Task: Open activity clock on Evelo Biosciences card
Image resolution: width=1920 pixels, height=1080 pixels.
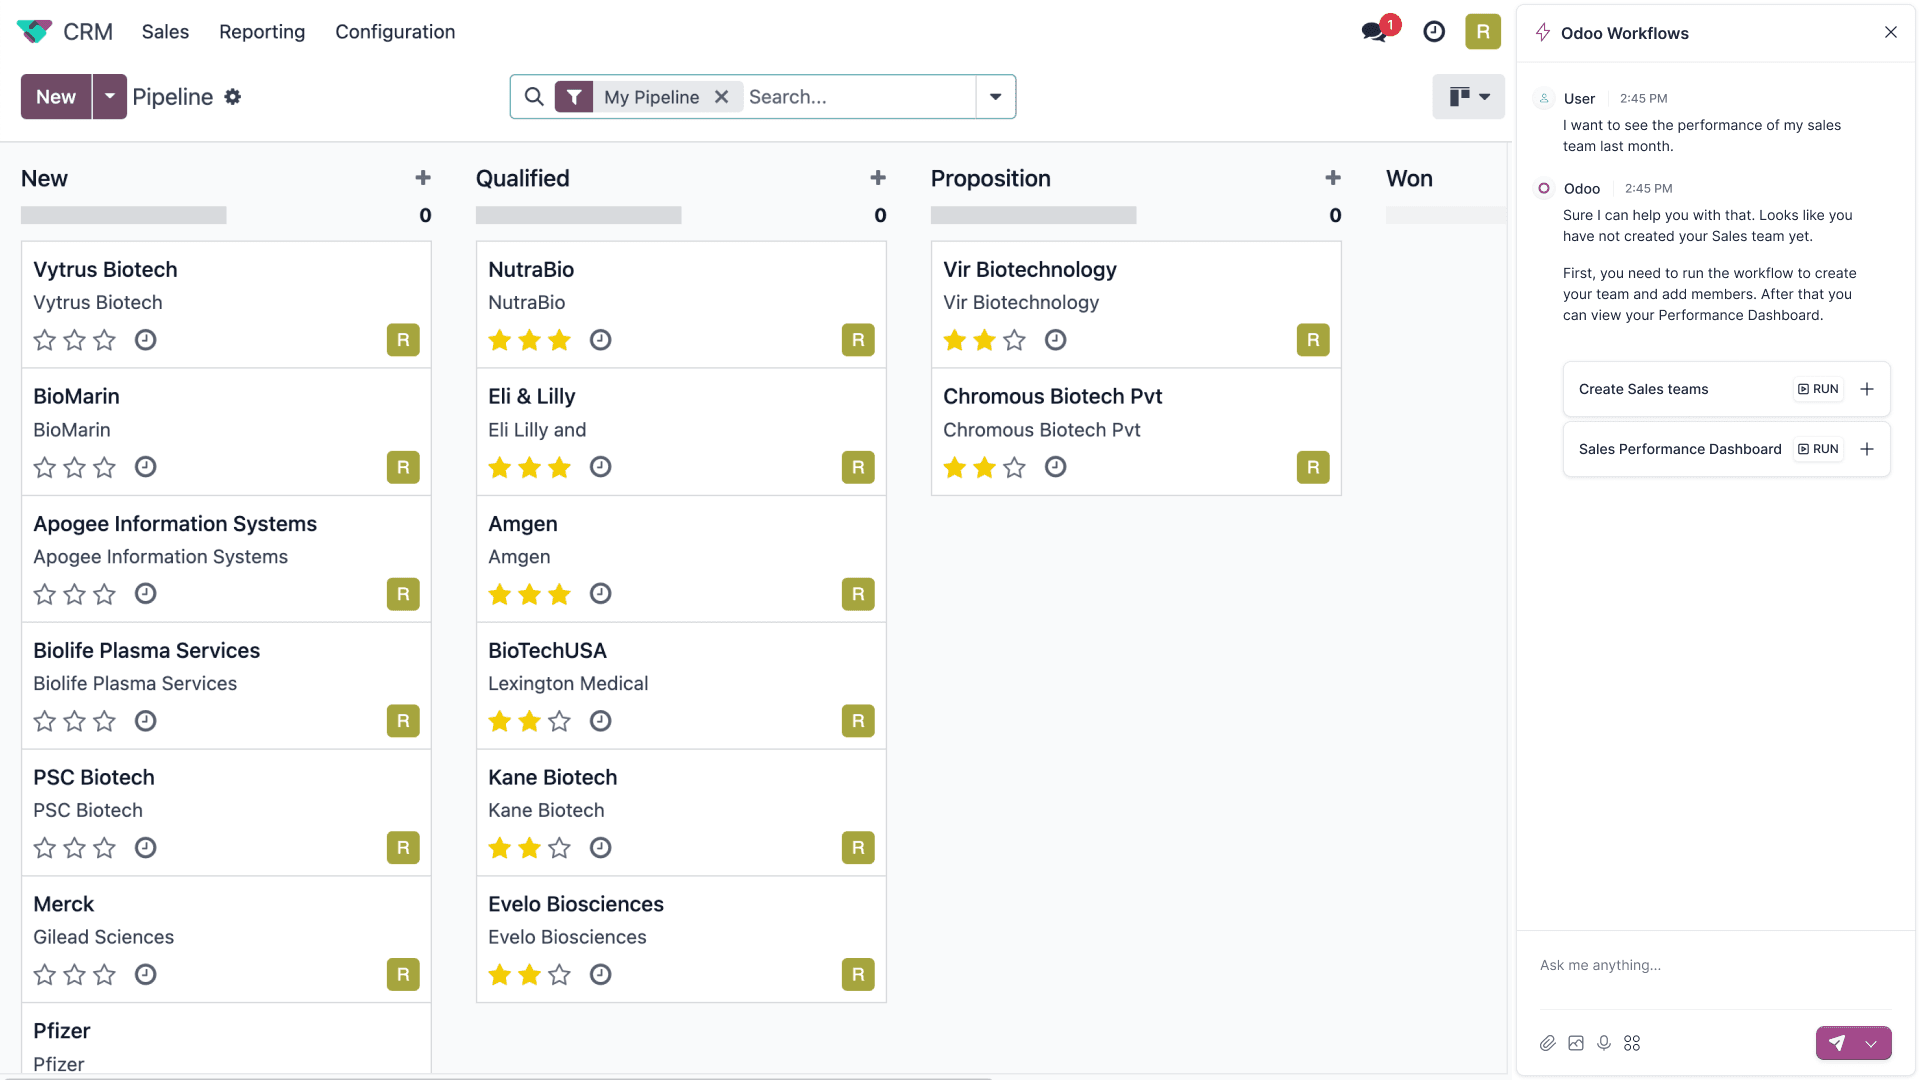Action: click(x=600, y=975)
